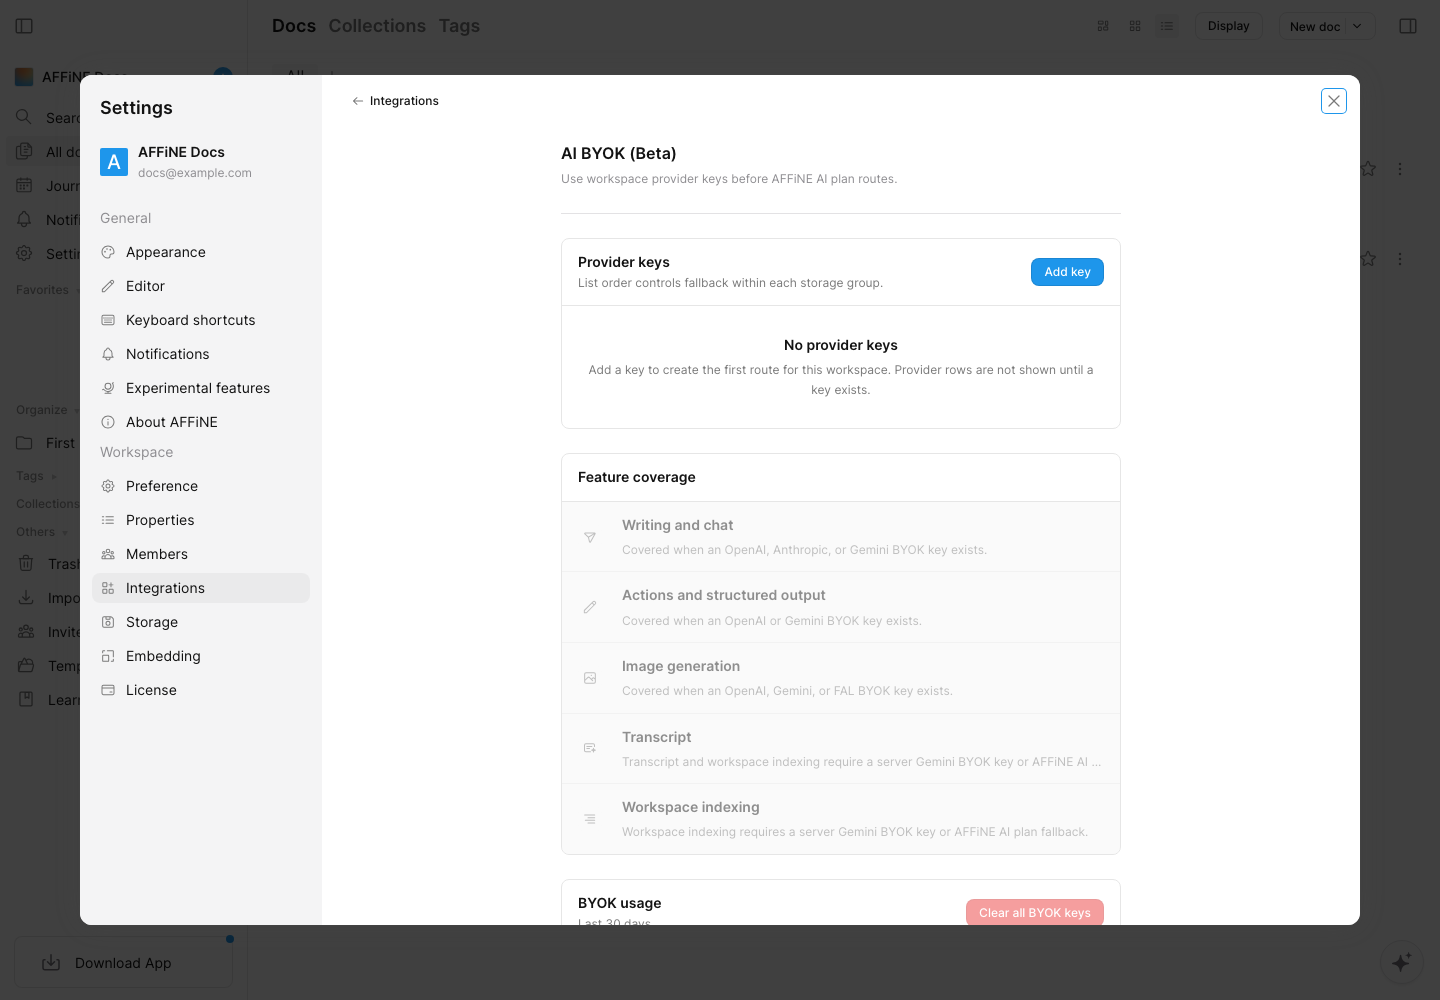1440x1000 pixels.
Task: Click the Editor pencil icon
Action: click(108, 286)
